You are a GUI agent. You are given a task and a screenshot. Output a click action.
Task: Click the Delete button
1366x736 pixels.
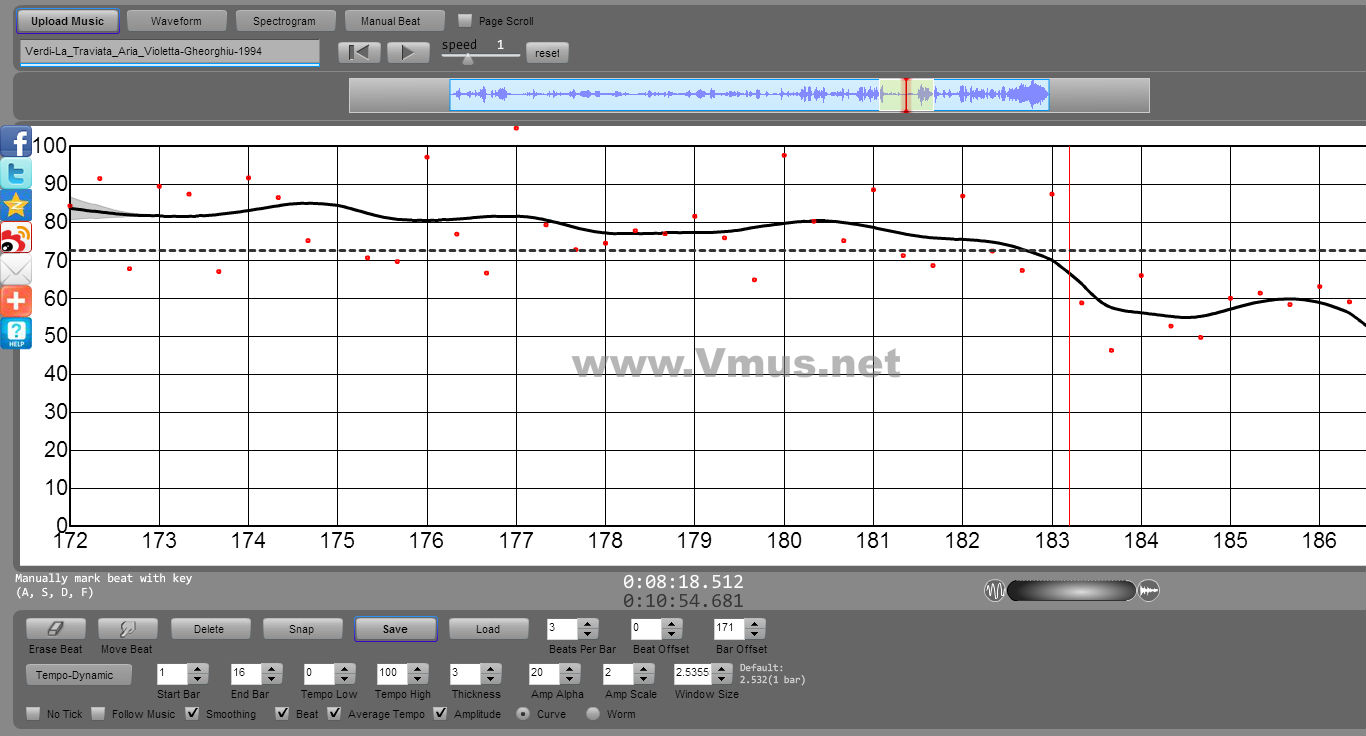209,629
